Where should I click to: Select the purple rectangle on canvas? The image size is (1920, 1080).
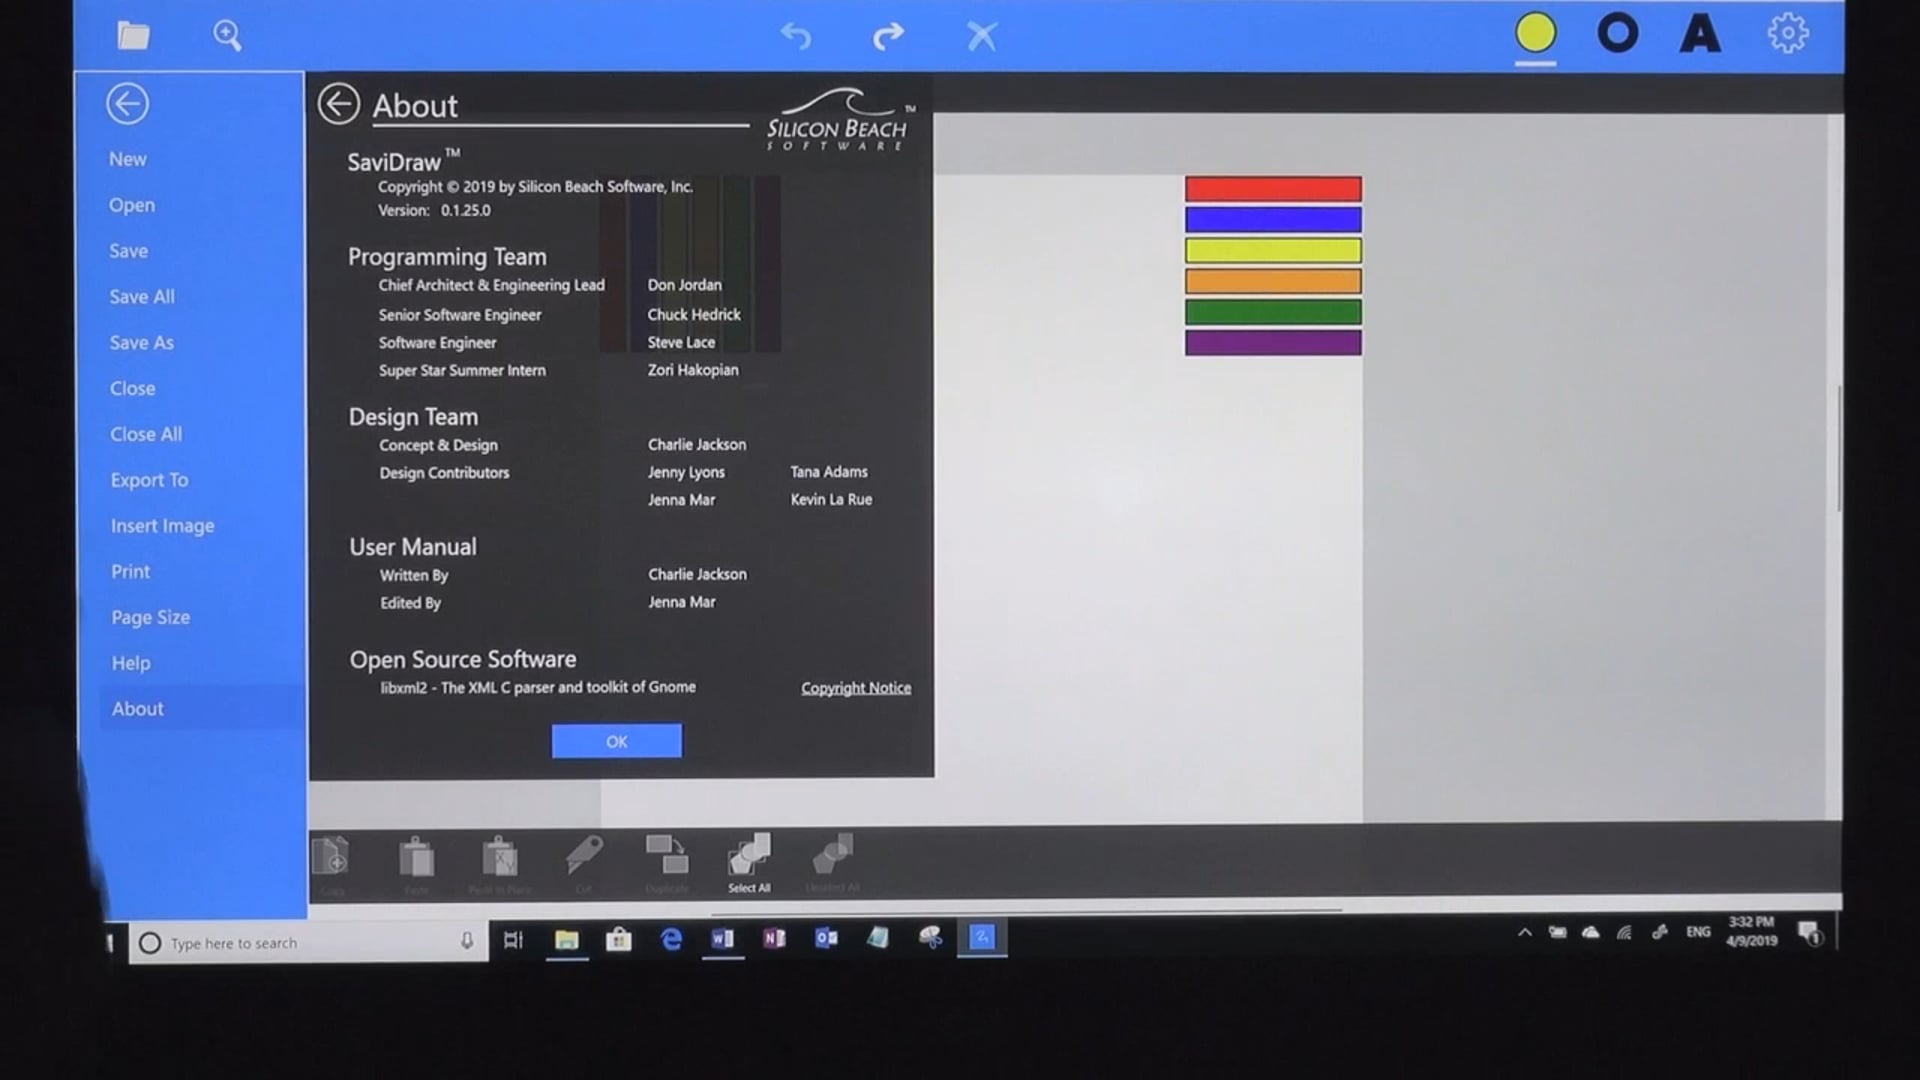tap(1273, 343)
